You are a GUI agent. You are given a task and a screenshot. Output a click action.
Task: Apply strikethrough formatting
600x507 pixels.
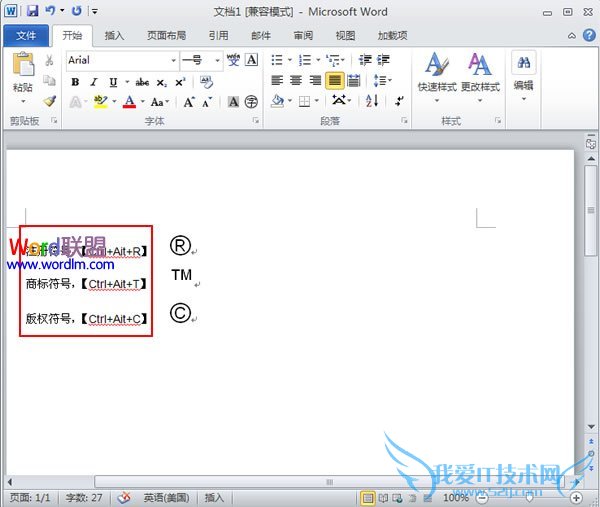[x=142, y=82]
